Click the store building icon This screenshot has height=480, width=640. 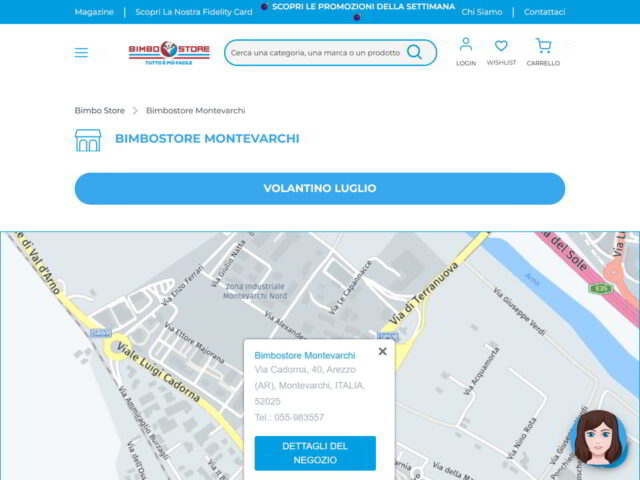(88, 140)
